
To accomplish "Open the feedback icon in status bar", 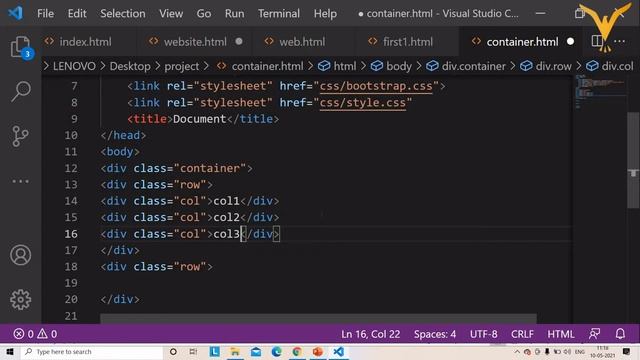I will [x=594, y=334].
